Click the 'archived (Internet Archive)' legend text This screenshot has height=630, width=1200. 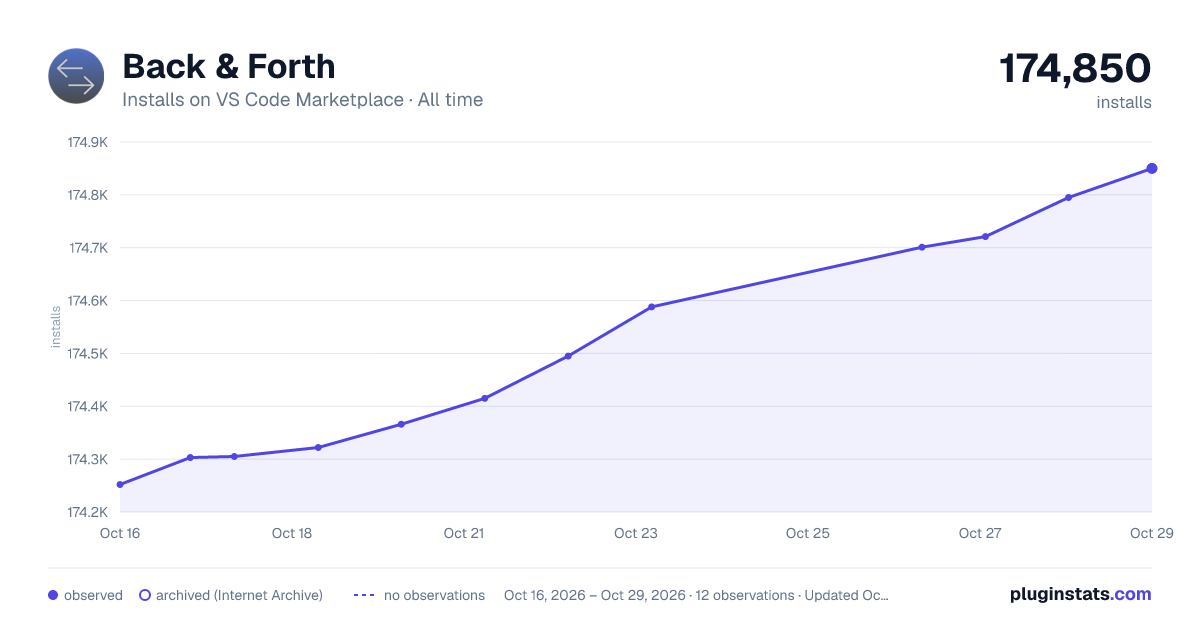click(x=239, y=595)
